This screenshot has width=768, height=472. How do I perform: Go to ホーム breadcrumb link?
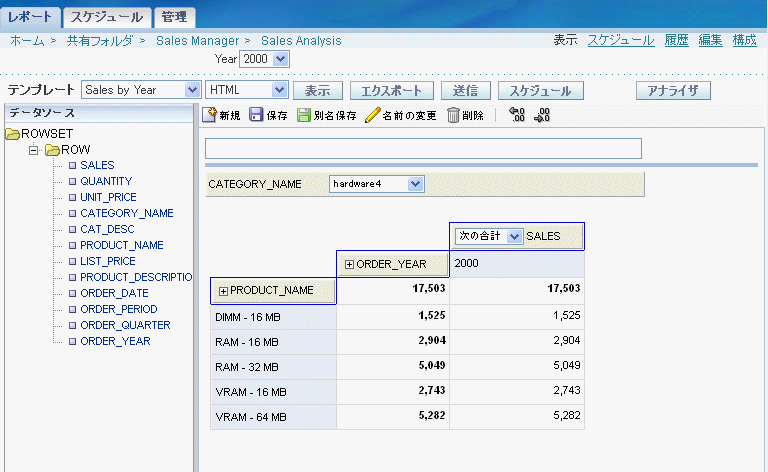click(x=27, y=41)
